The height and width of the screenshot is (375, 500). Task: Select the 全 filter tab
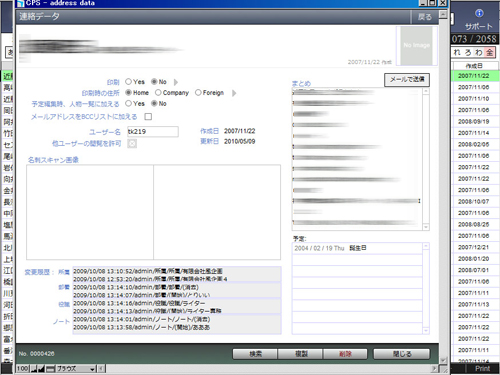489,52
